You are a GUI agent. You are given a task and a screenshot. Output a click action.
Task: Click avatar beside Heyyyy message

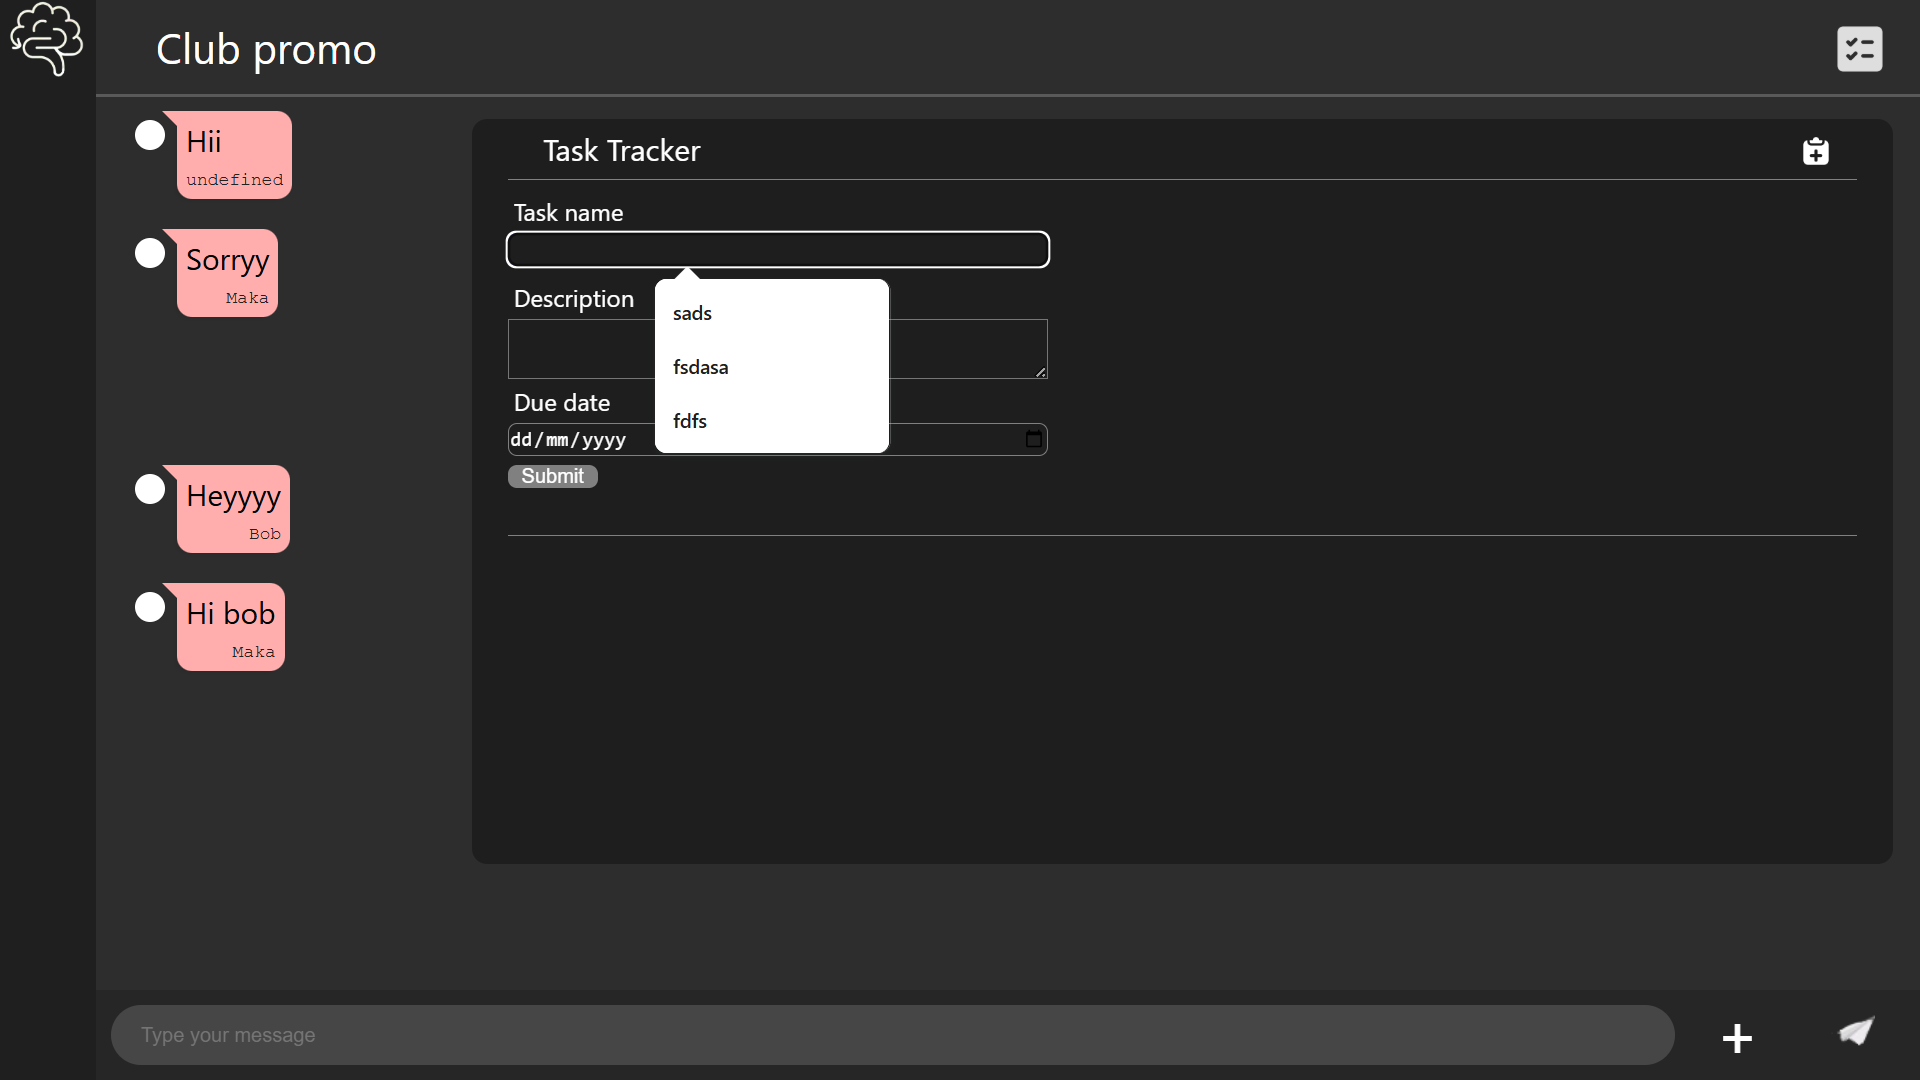150,489
